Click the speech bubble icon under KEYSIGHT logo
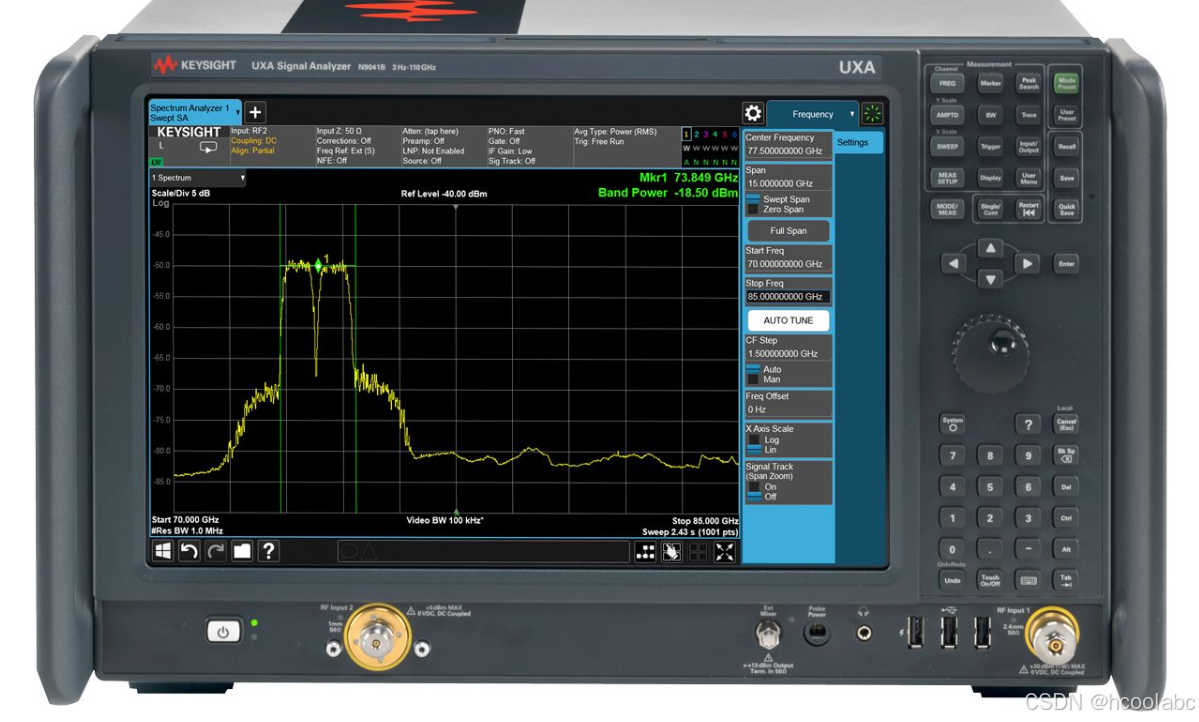Viewport: 1199px width, 722px height. (x=208, y=148)
